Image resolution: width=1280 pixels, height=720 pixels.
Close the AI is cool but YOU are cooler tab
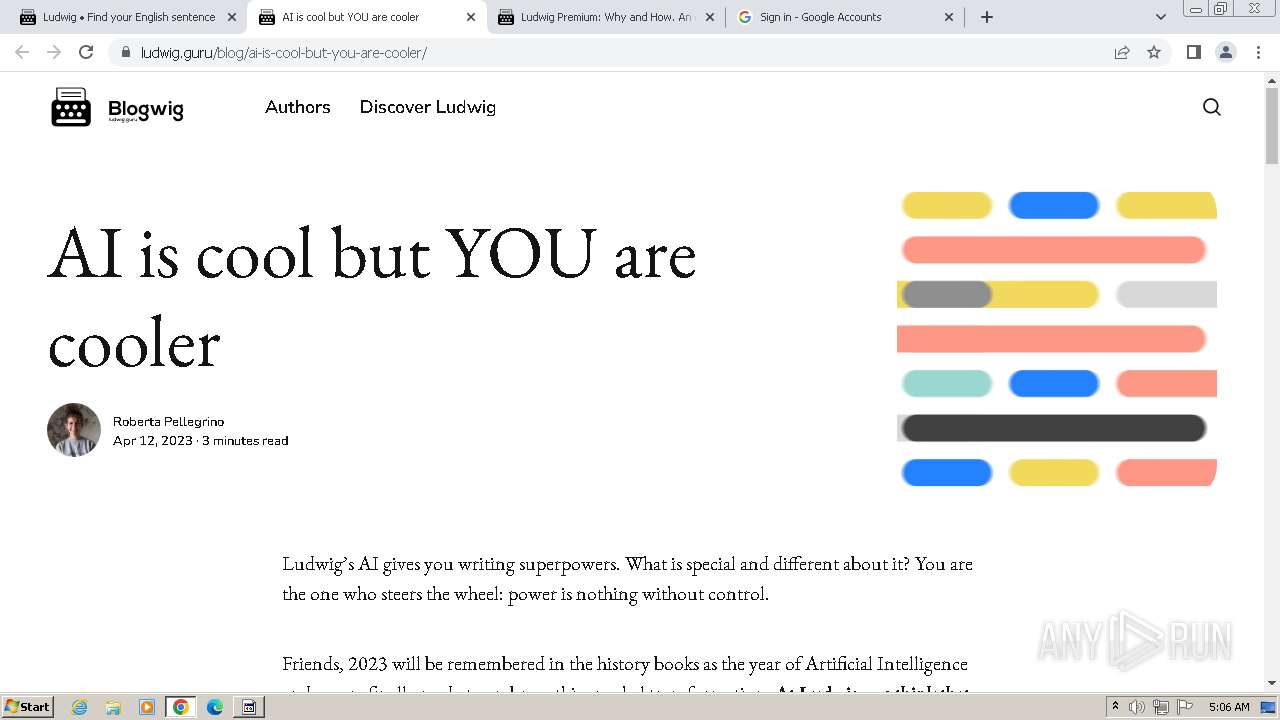click(x=471, y=17)
